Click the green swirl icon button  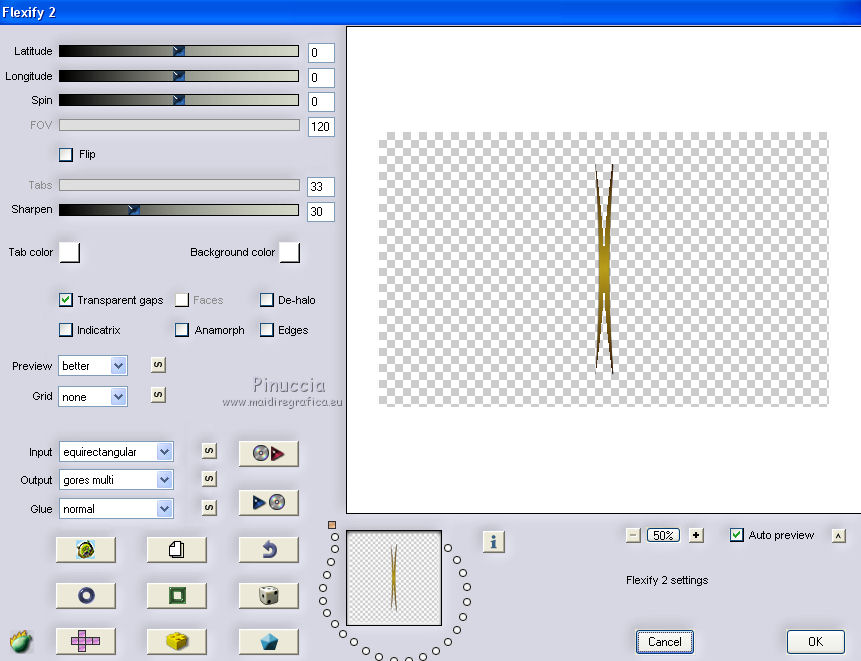86,550
